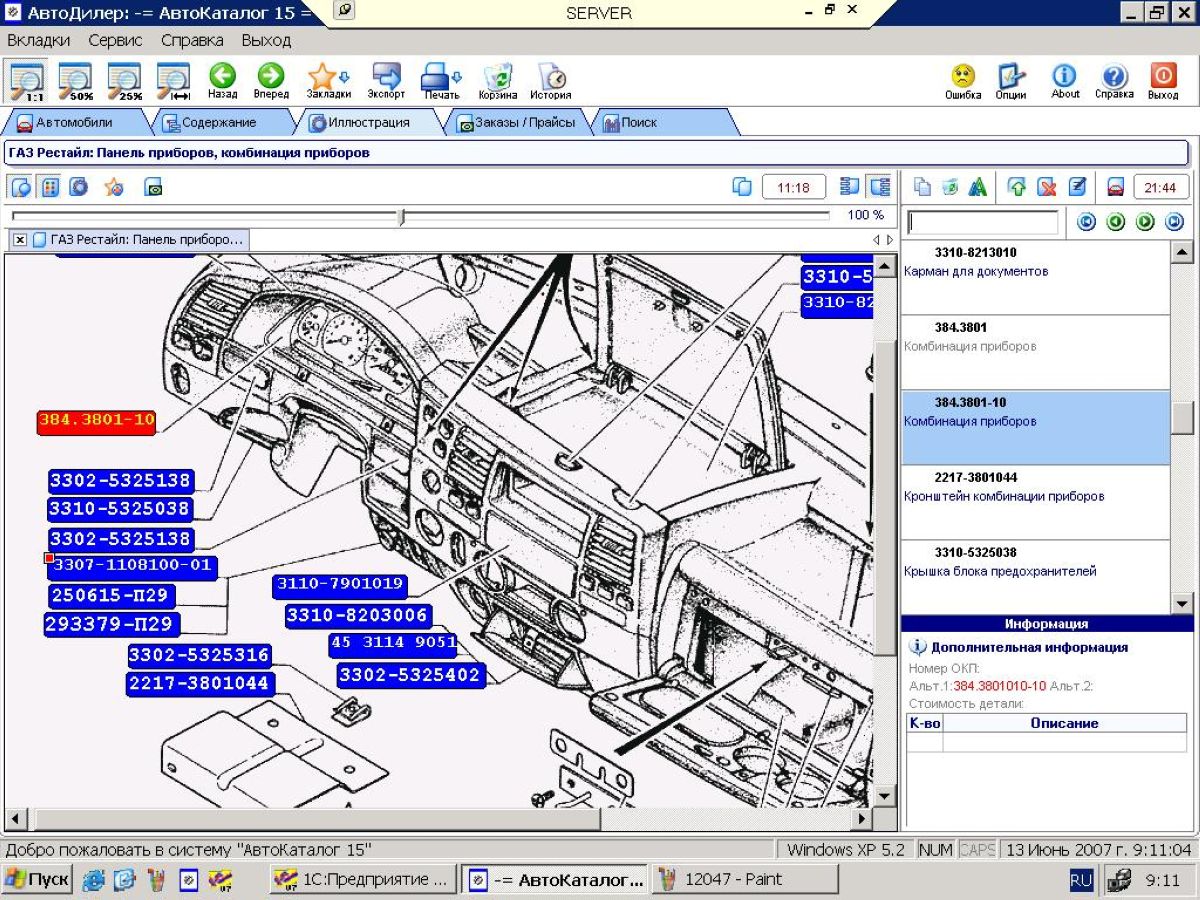Switch to the Иллюстрация tab
Screen dimensions: 1200x900
[369, 122]
